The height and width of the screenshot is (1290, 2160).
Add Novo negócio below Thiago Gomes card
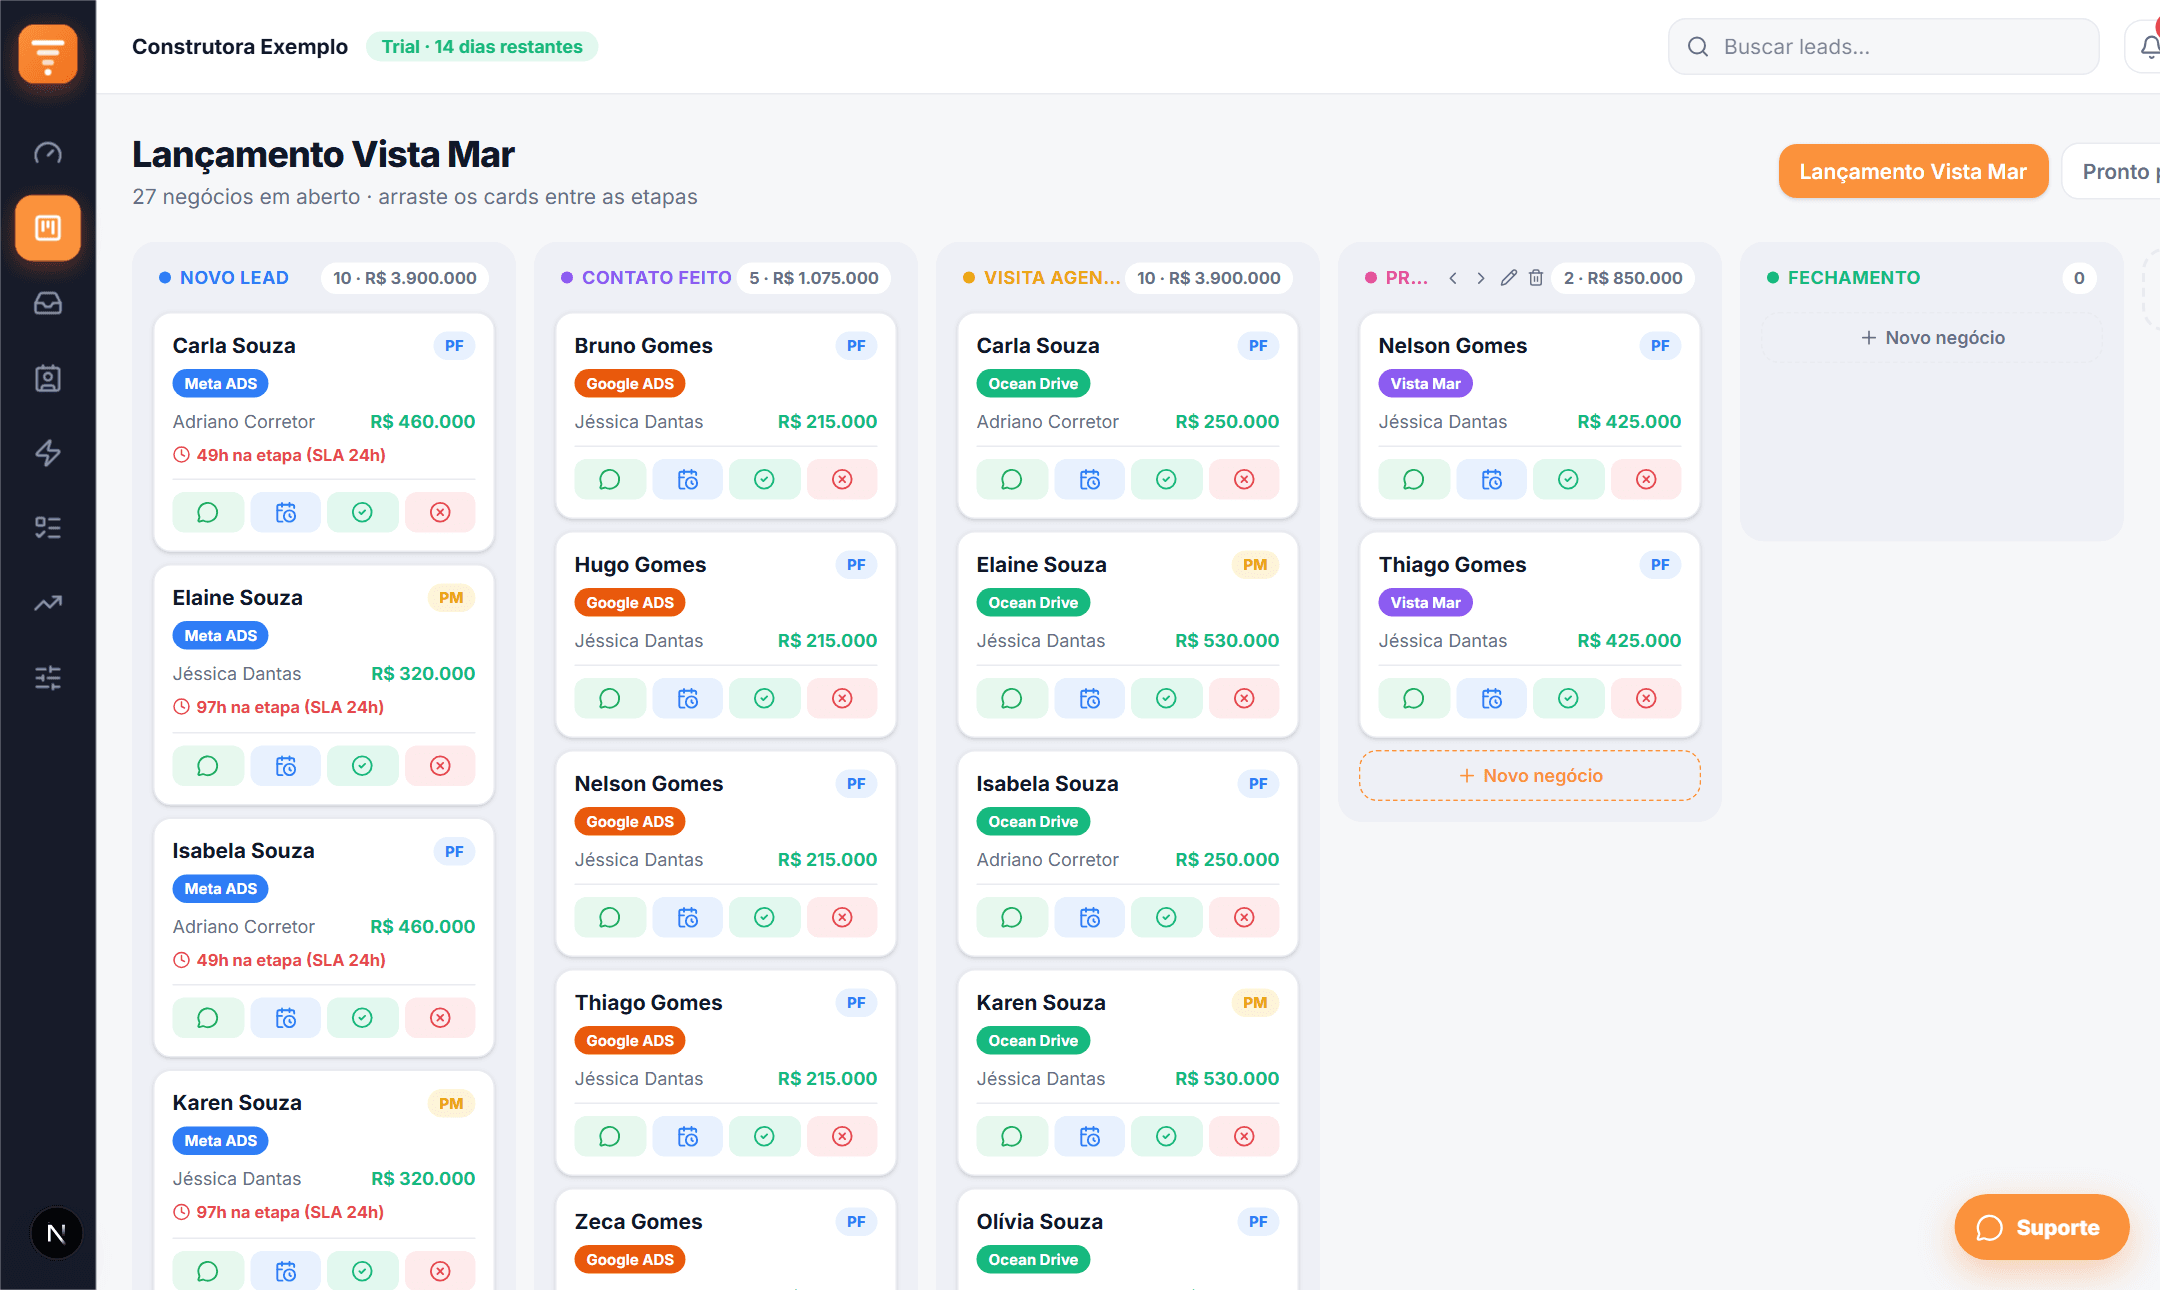click(x=1530, y=776)
